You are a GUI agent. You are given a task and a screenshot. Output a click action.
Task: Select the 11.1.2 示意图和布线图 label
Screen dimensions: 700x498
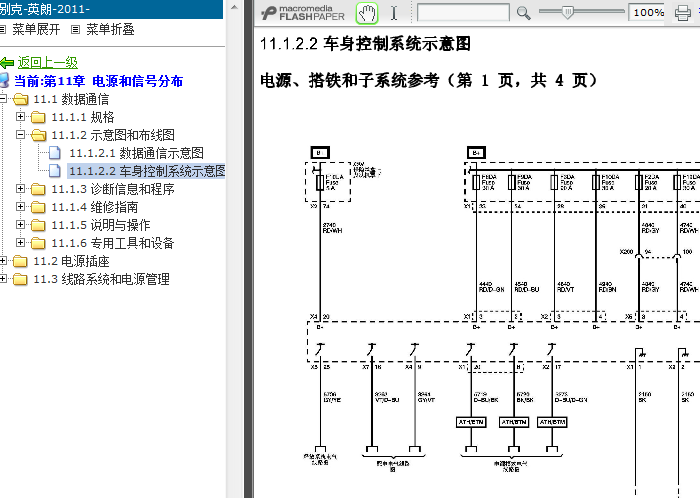coord(112,135)
